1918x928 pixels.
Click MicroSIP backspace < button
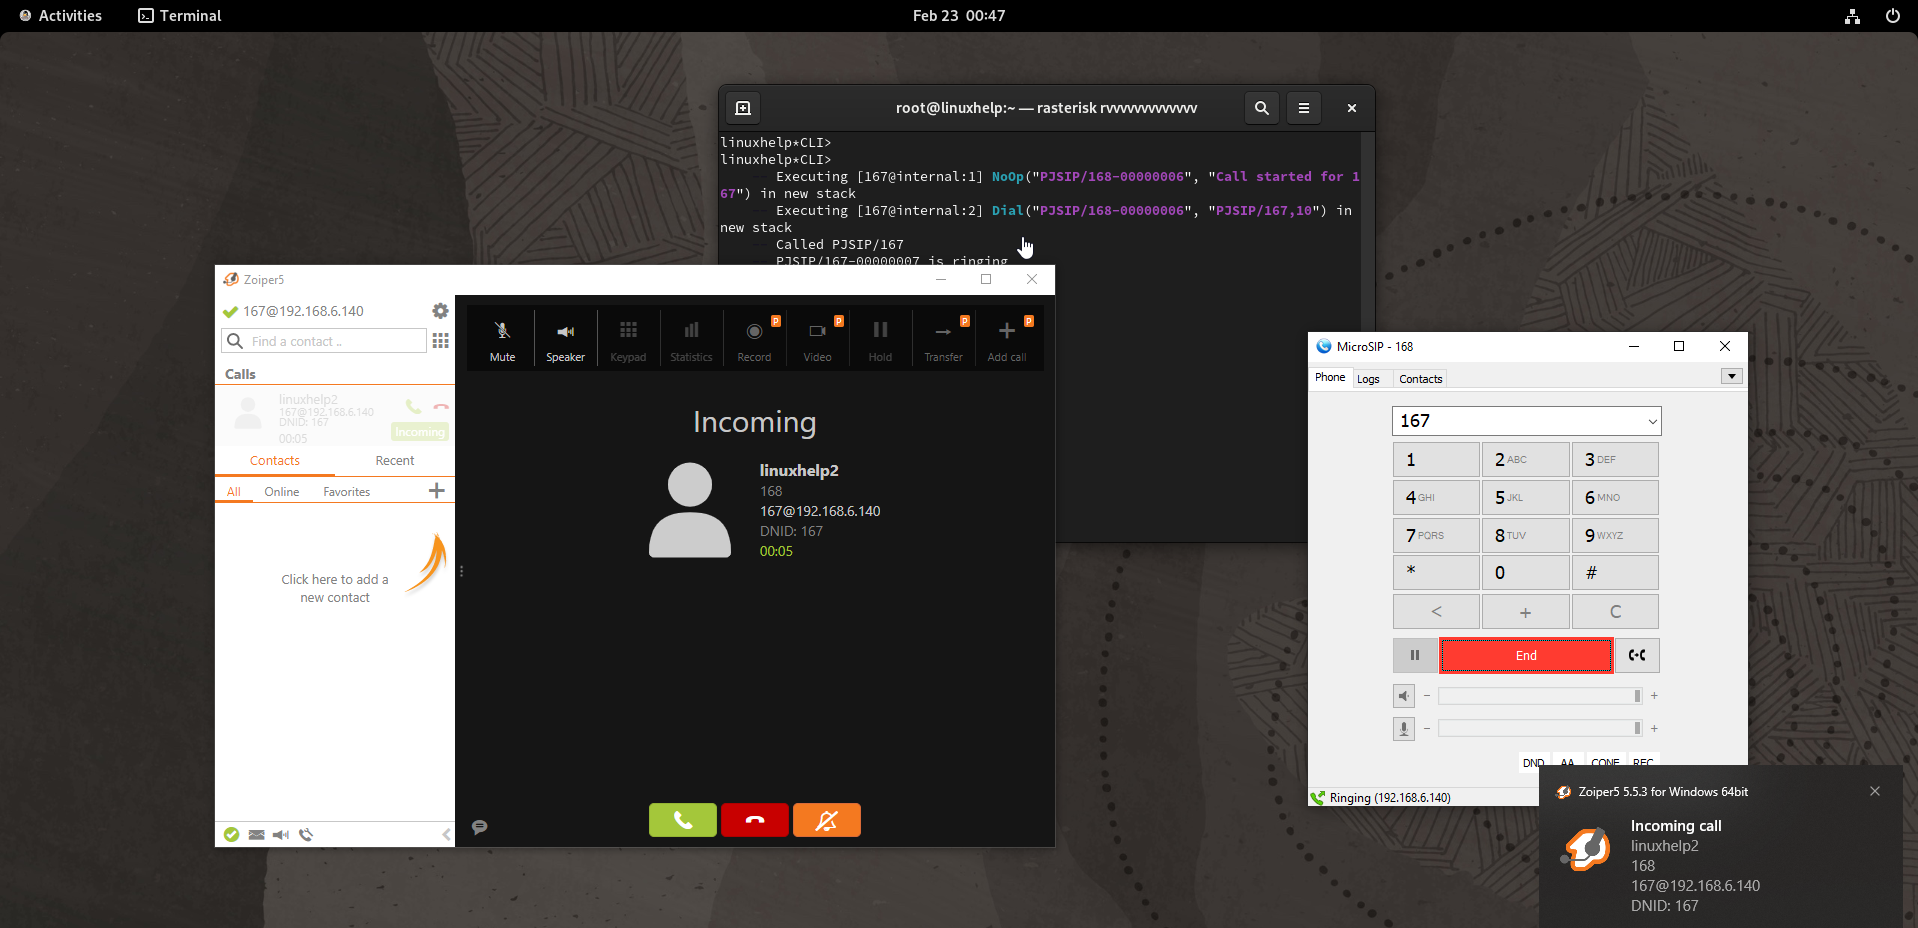[1436, 611]
